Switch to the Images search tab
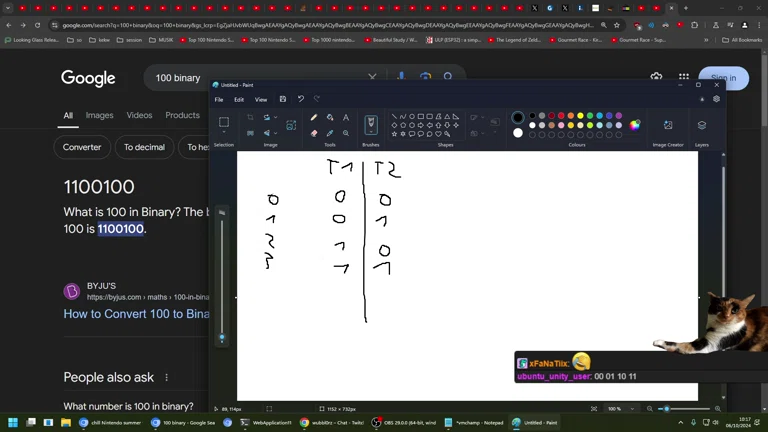Image resolution: width=768 pixels, height=432 pixels. click(99, 115)
